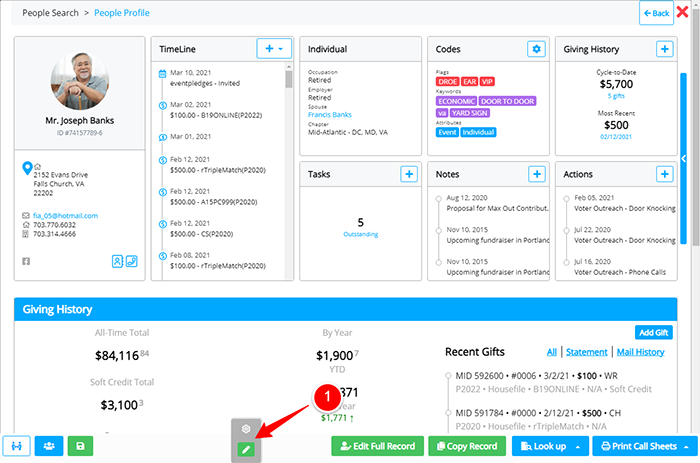Open action dated Jul 16, 2020

pyautogui.click(x=620, y=267)
